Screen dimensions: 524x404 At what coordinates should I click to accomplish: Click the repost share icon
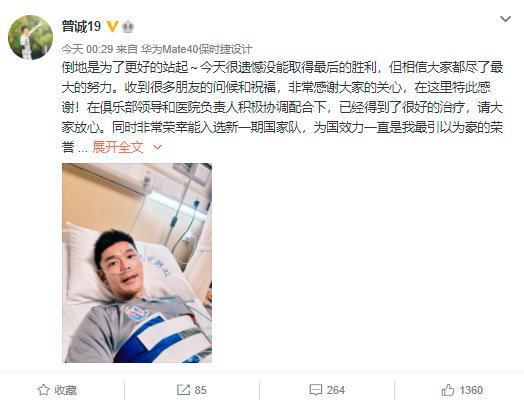(x=183, y=390)
